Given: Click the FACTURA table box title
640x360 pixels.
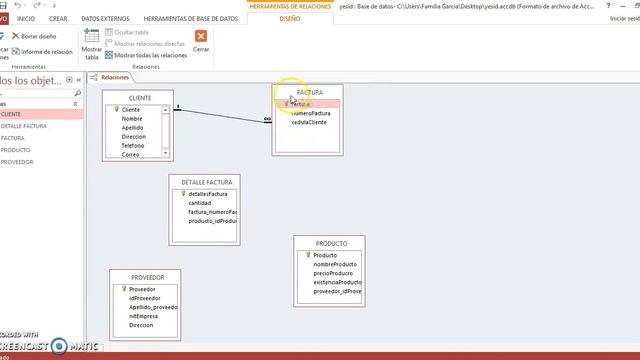Looking at the screenshot, I should pyautogui.click(x=310, y=93).
